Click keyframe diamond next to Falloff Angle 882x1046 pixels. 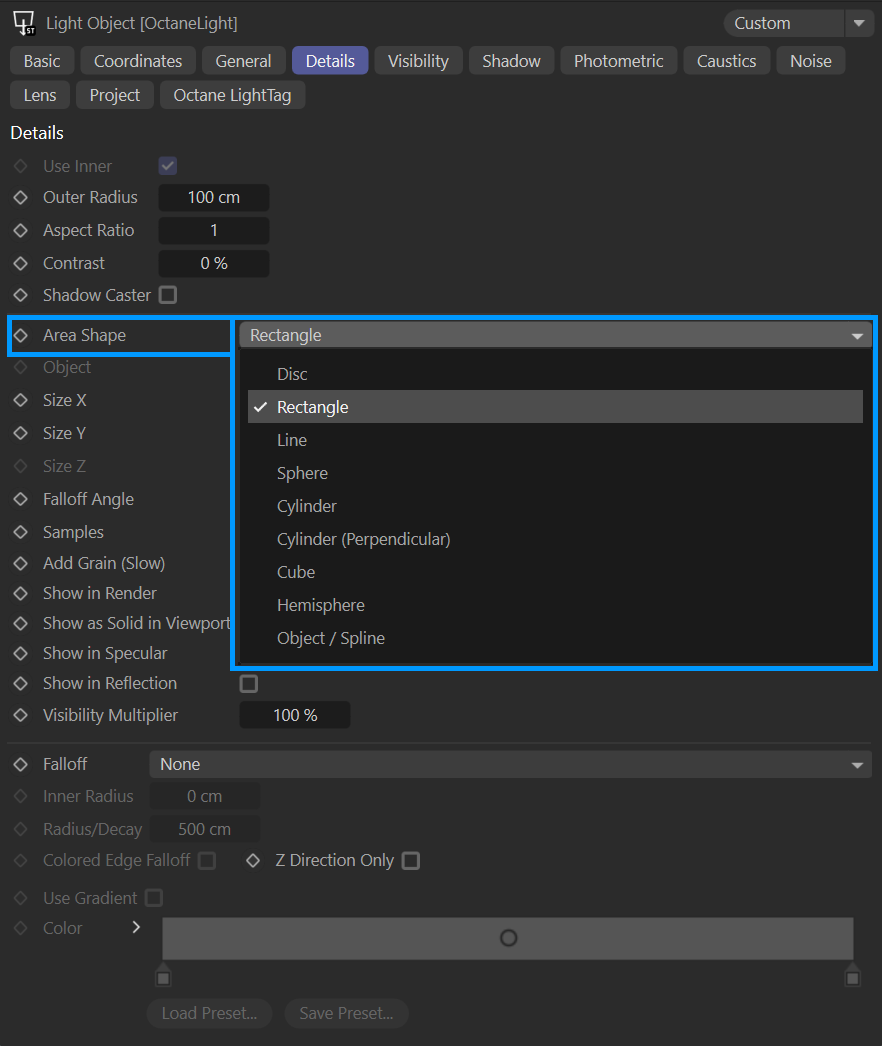point(20,500)
